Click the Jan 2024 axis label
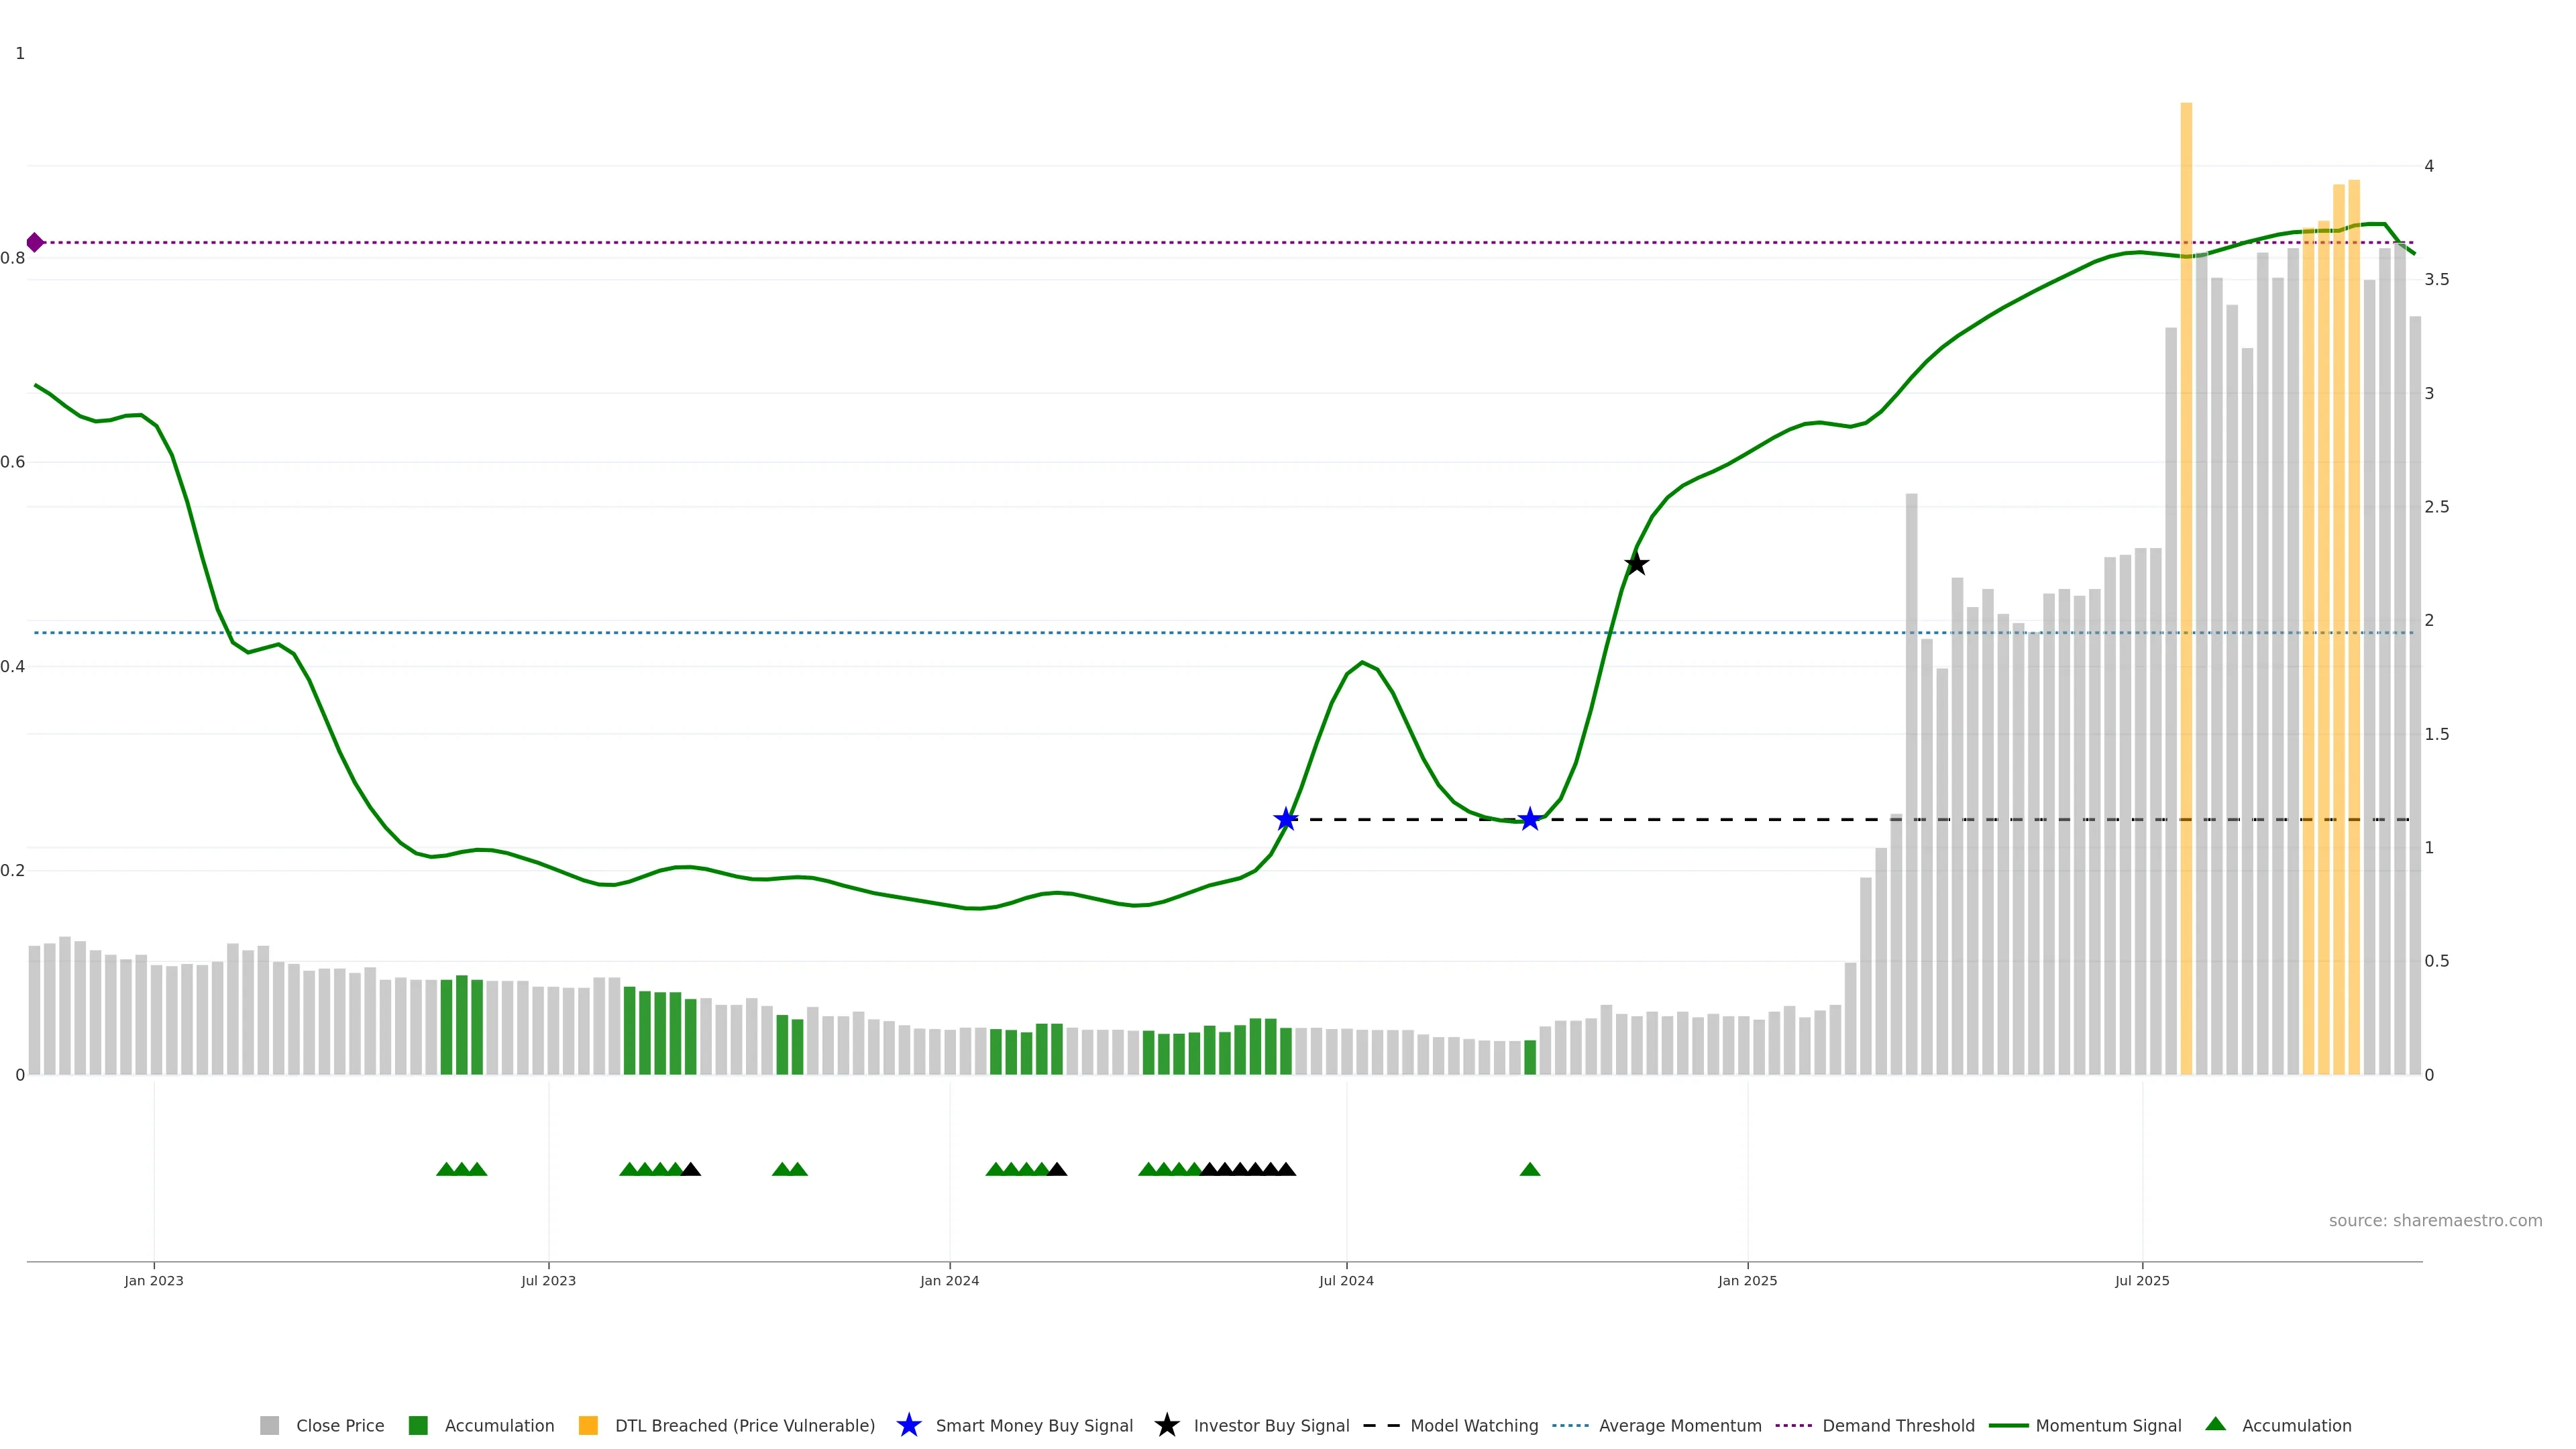Image resolution: width=2576 pixels, height=1449 pixels. (949, 1281)
